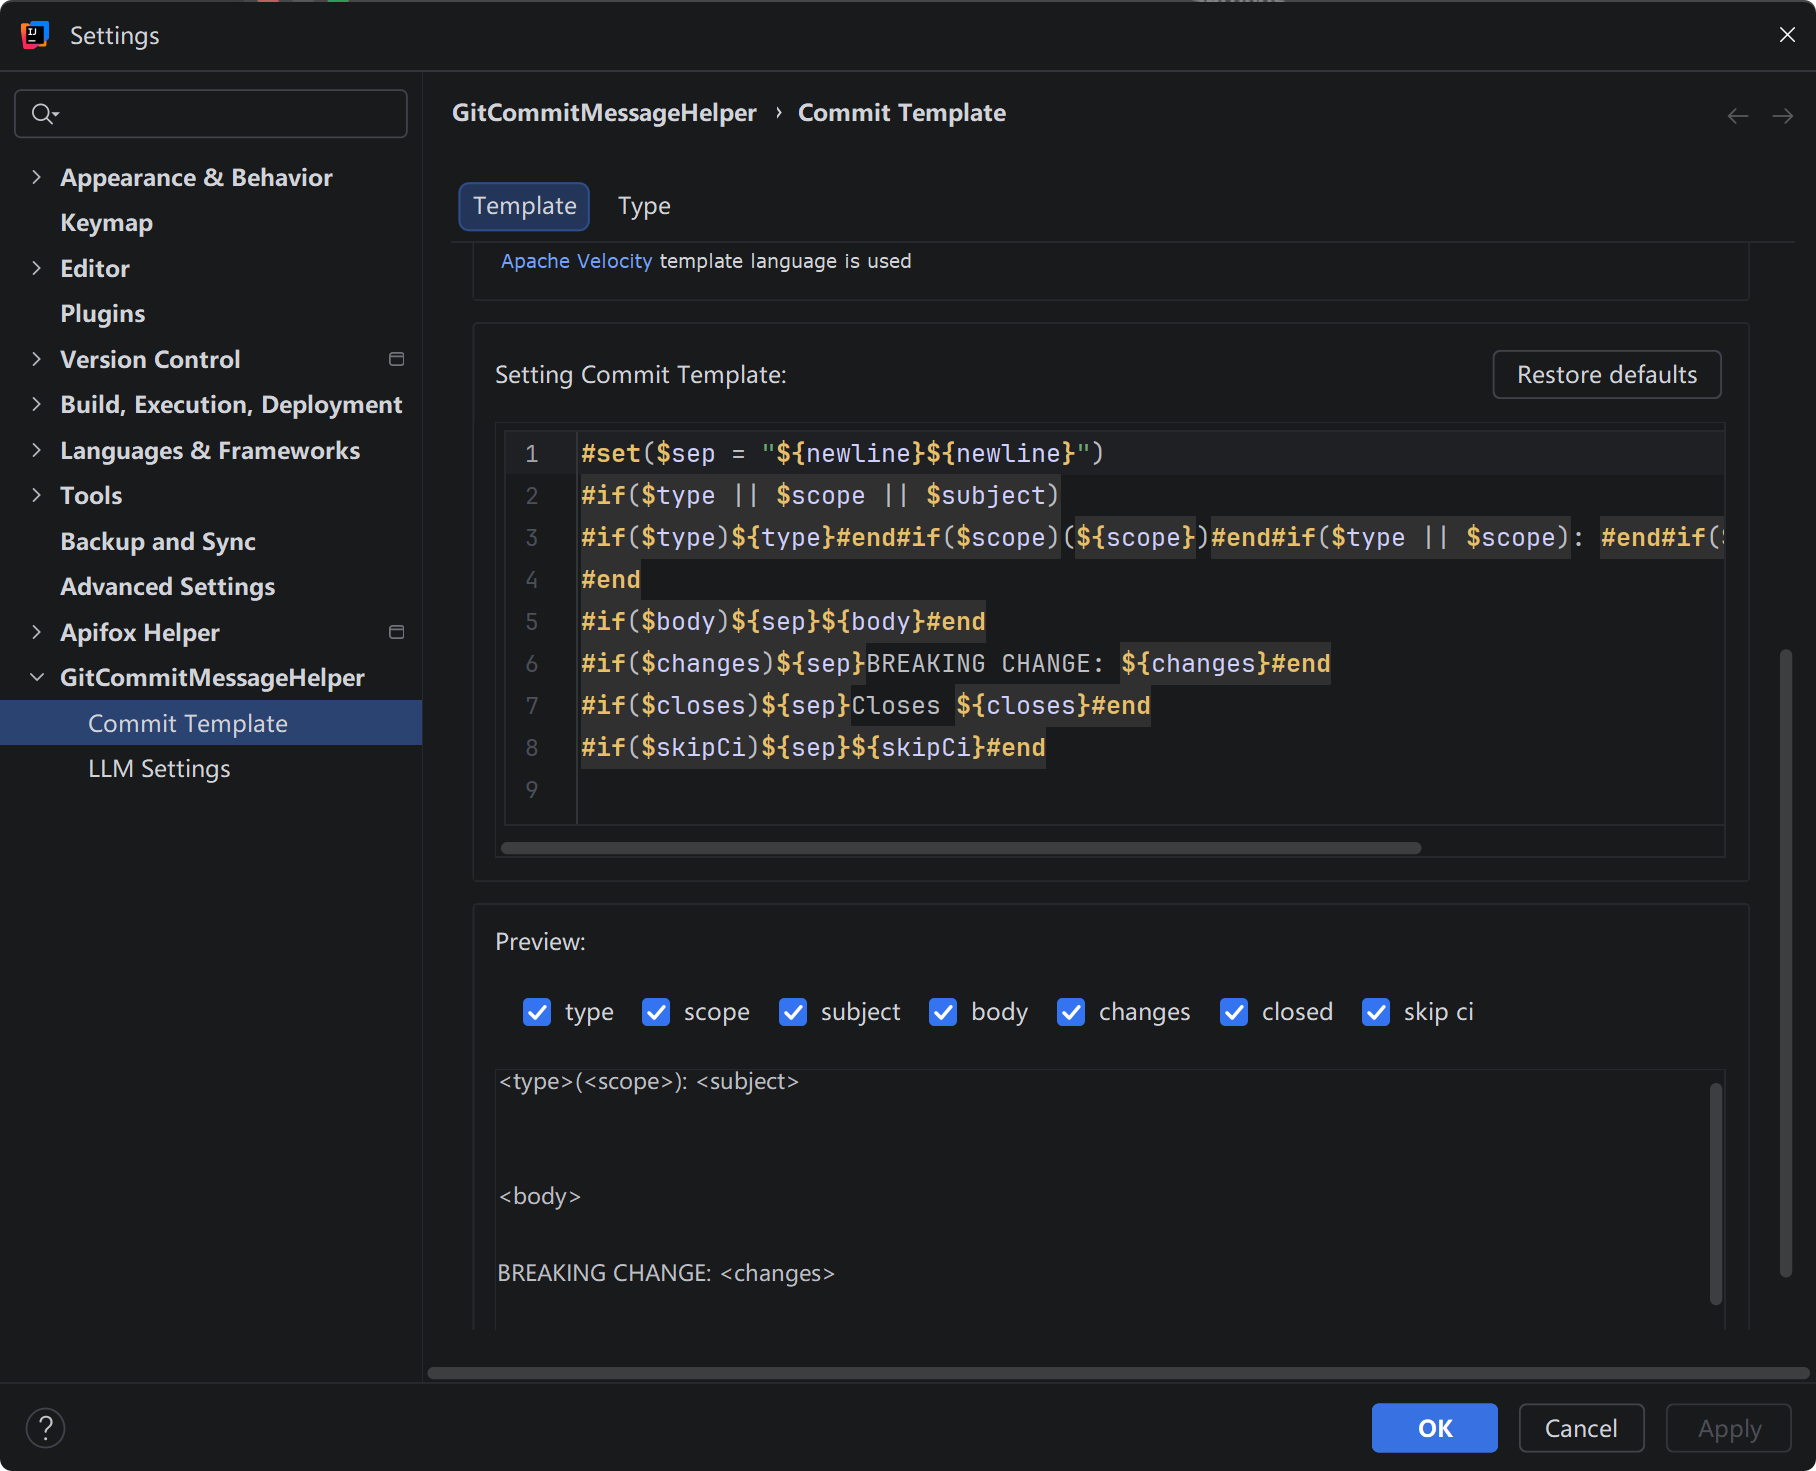Click the template editor horizontal scrollbar
The width and height of the screenshot is (1816, 1471).
(x=961, y=848)
